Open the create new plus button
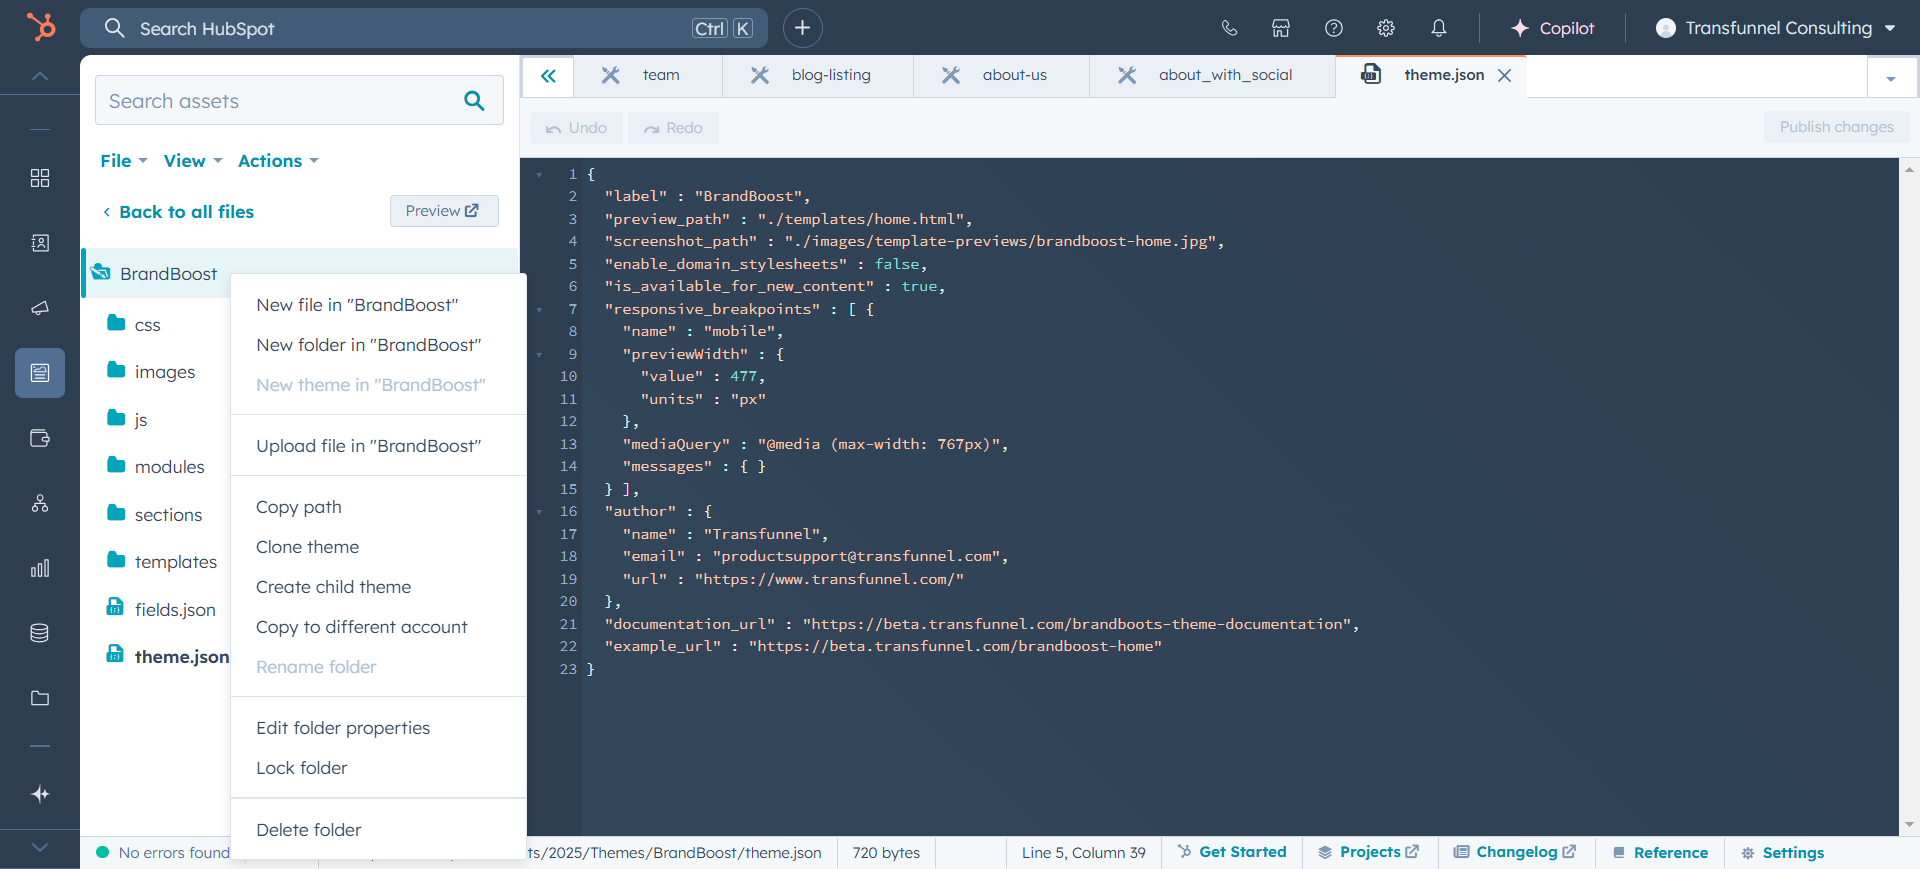The height and width of the screenshot is (869, 1920). (802, 28)
